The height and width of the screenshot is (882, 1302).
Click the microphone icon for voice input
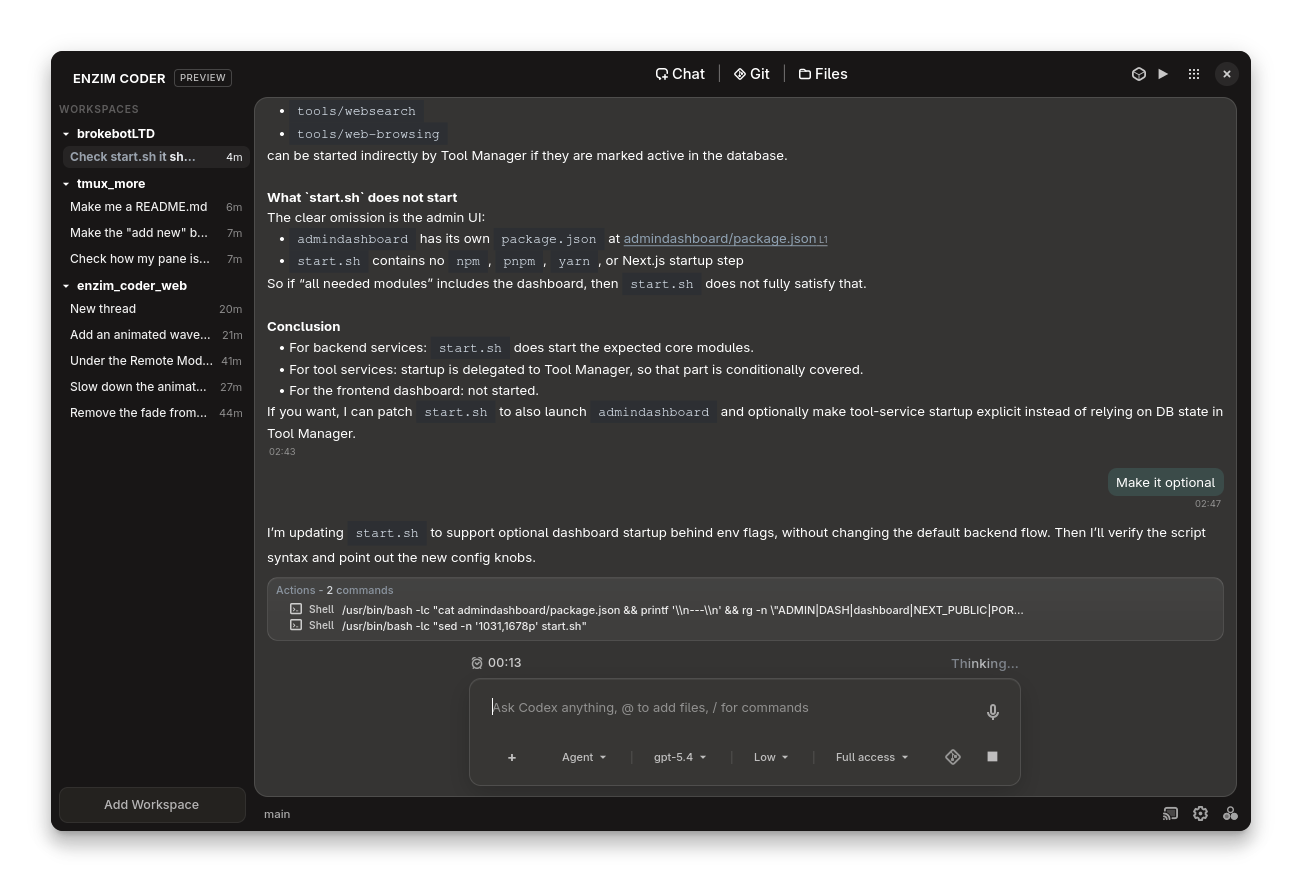tap(992, 711)
